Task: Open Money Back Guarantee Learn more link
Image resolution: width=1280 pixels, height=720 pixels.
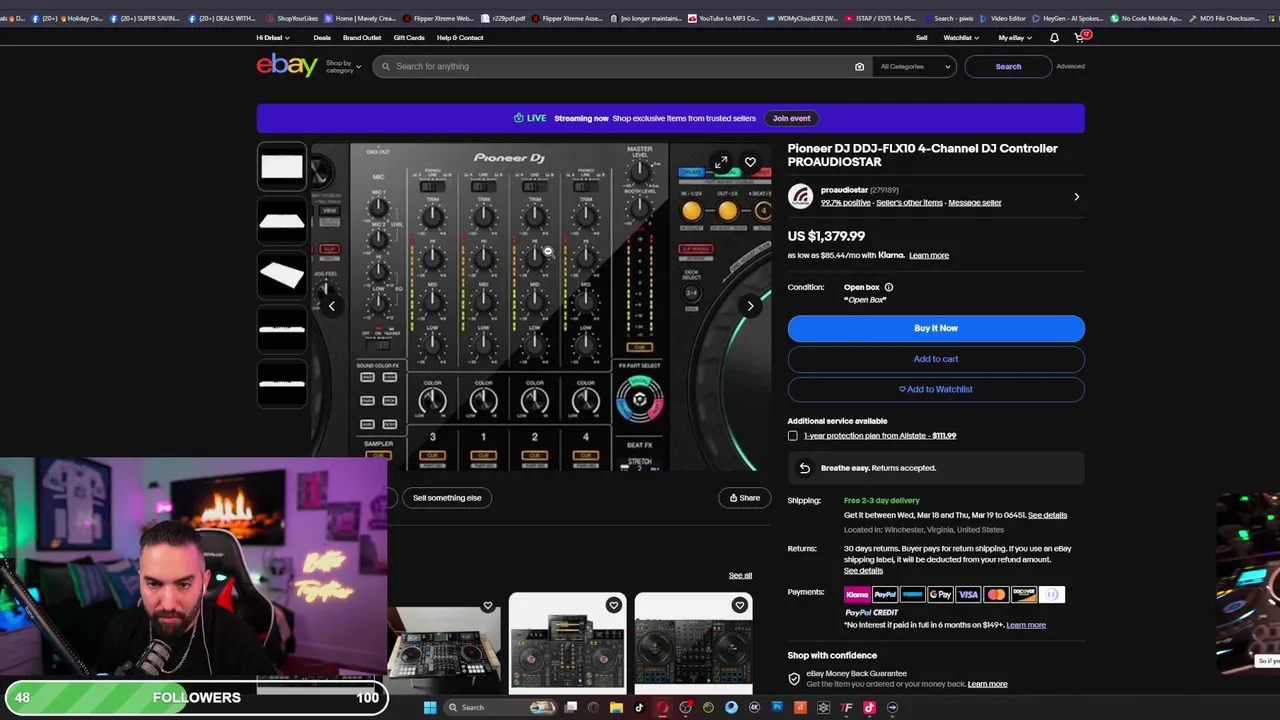Action: pos(987,684)
